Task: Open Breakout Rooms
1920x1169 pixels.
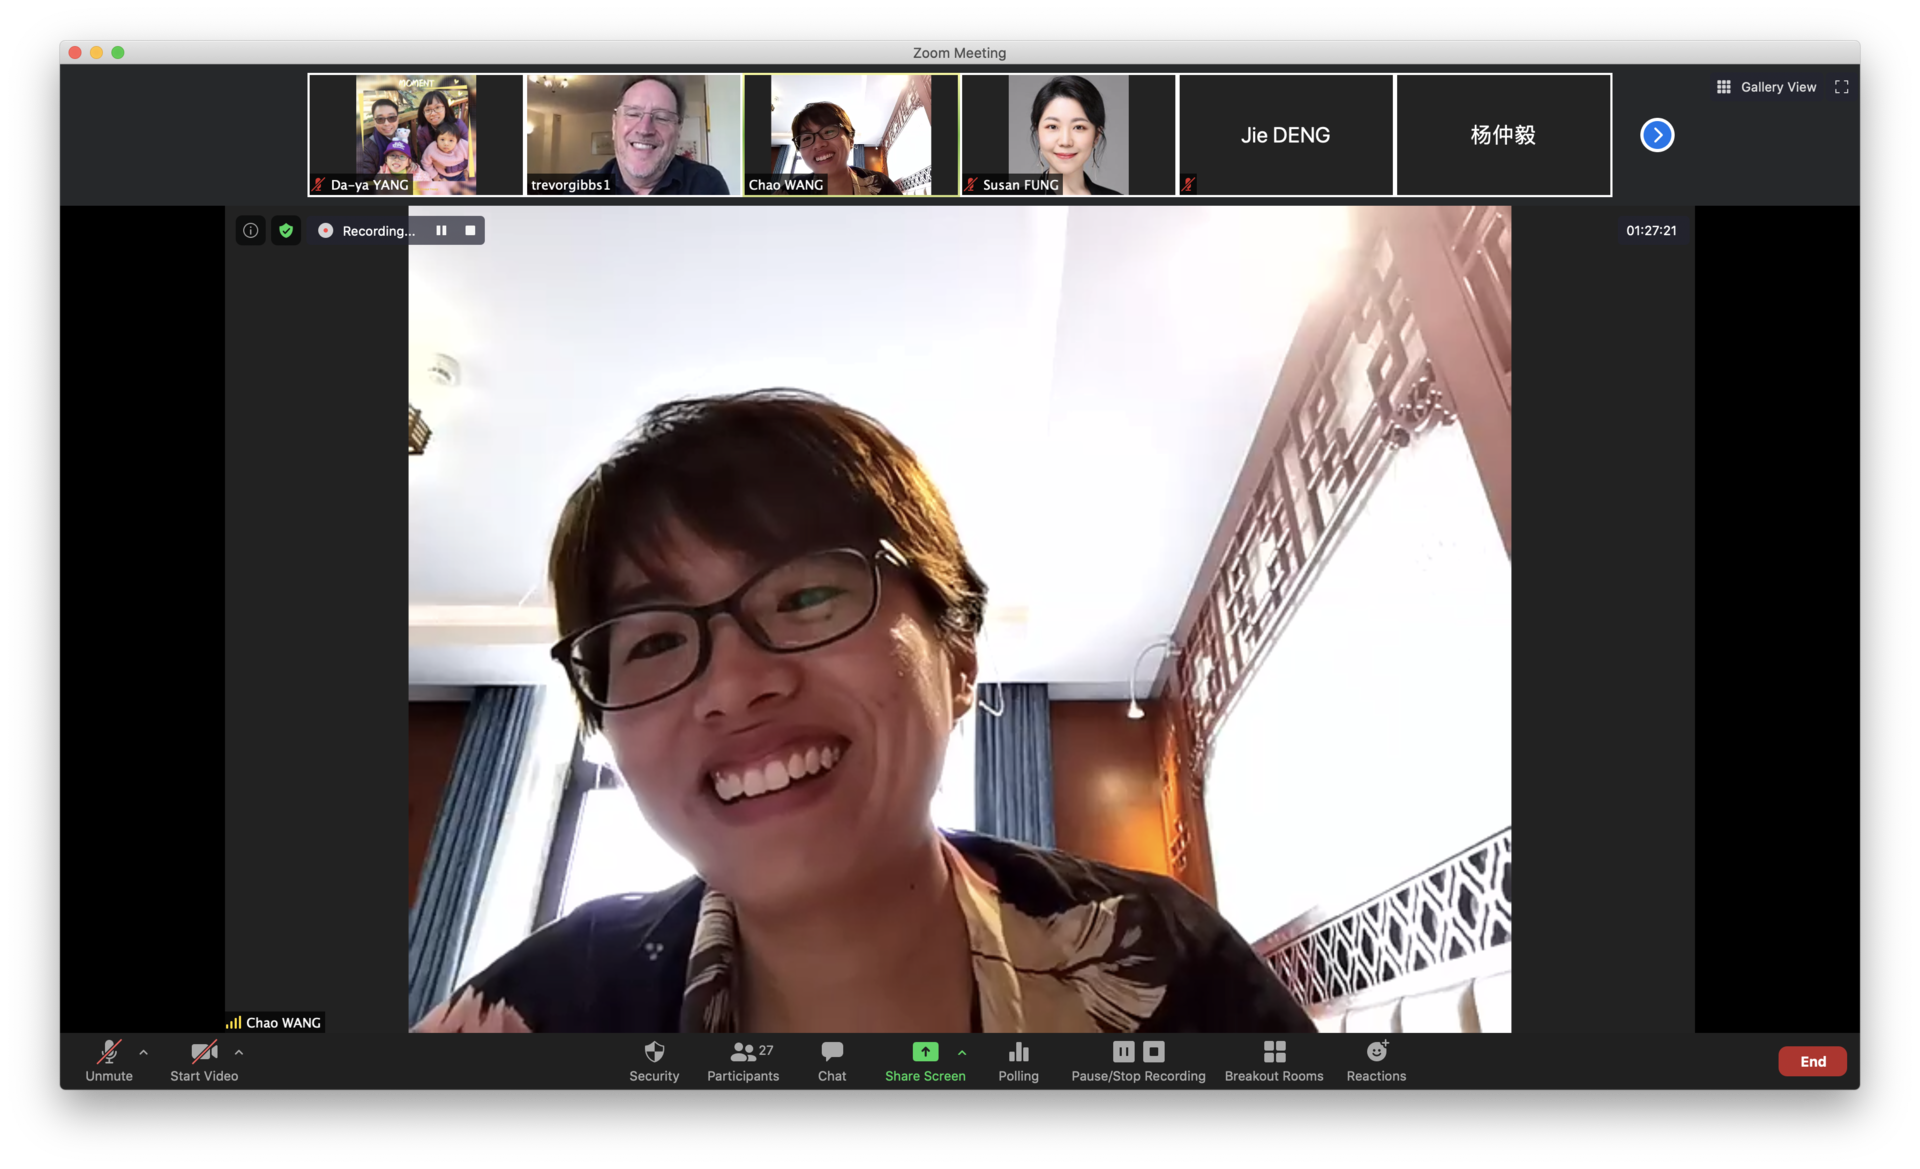Action: [x=1274, y=1060]
